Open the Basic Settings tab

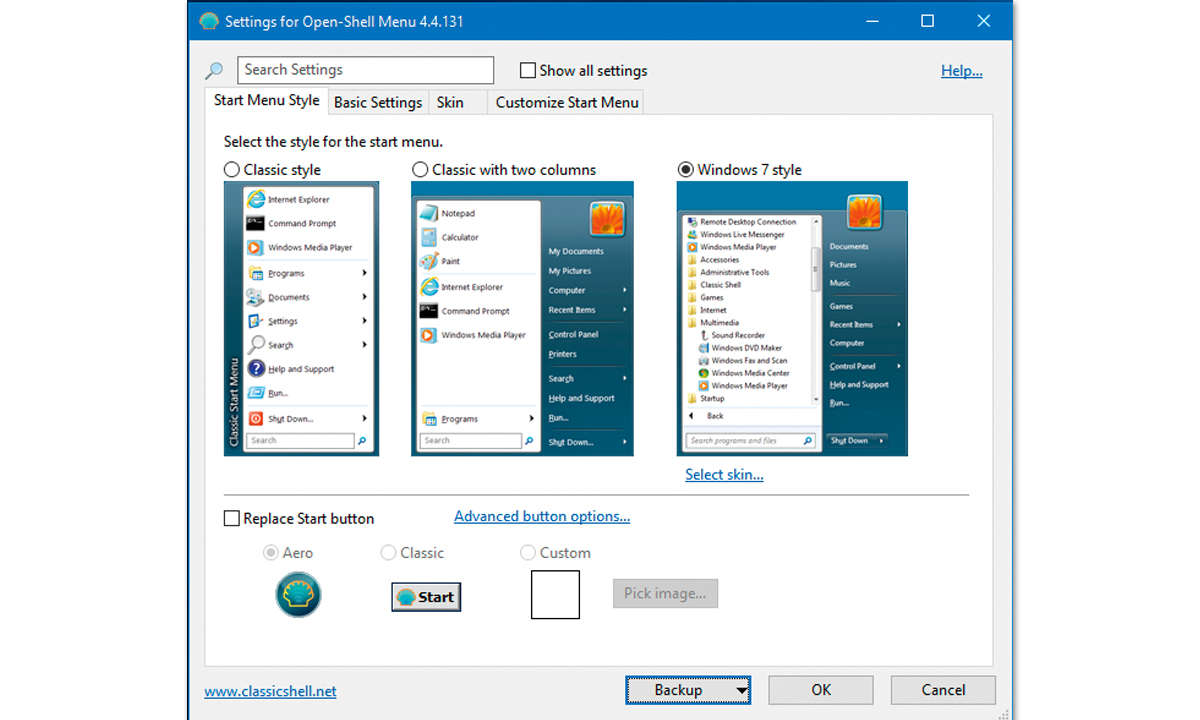pos(378,102)
